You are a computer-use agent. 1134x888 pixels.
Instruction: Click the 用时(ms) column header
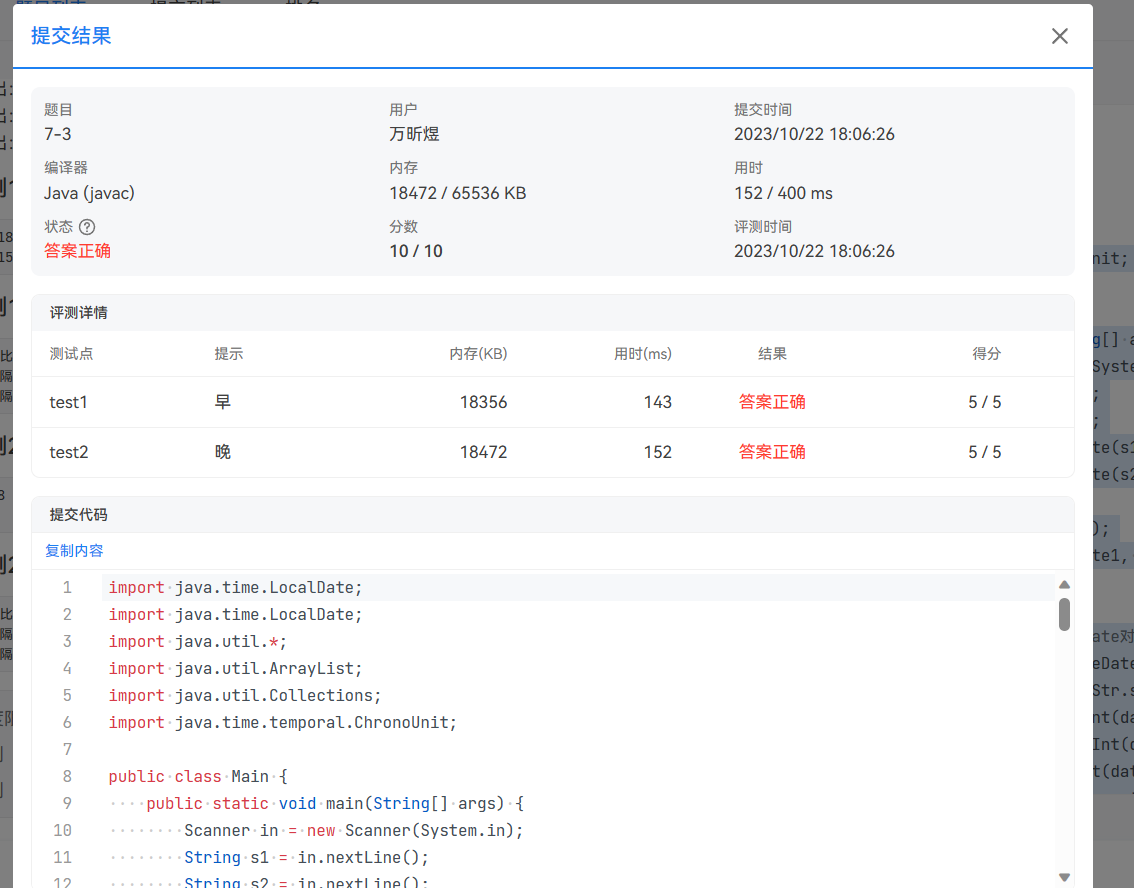643,354
